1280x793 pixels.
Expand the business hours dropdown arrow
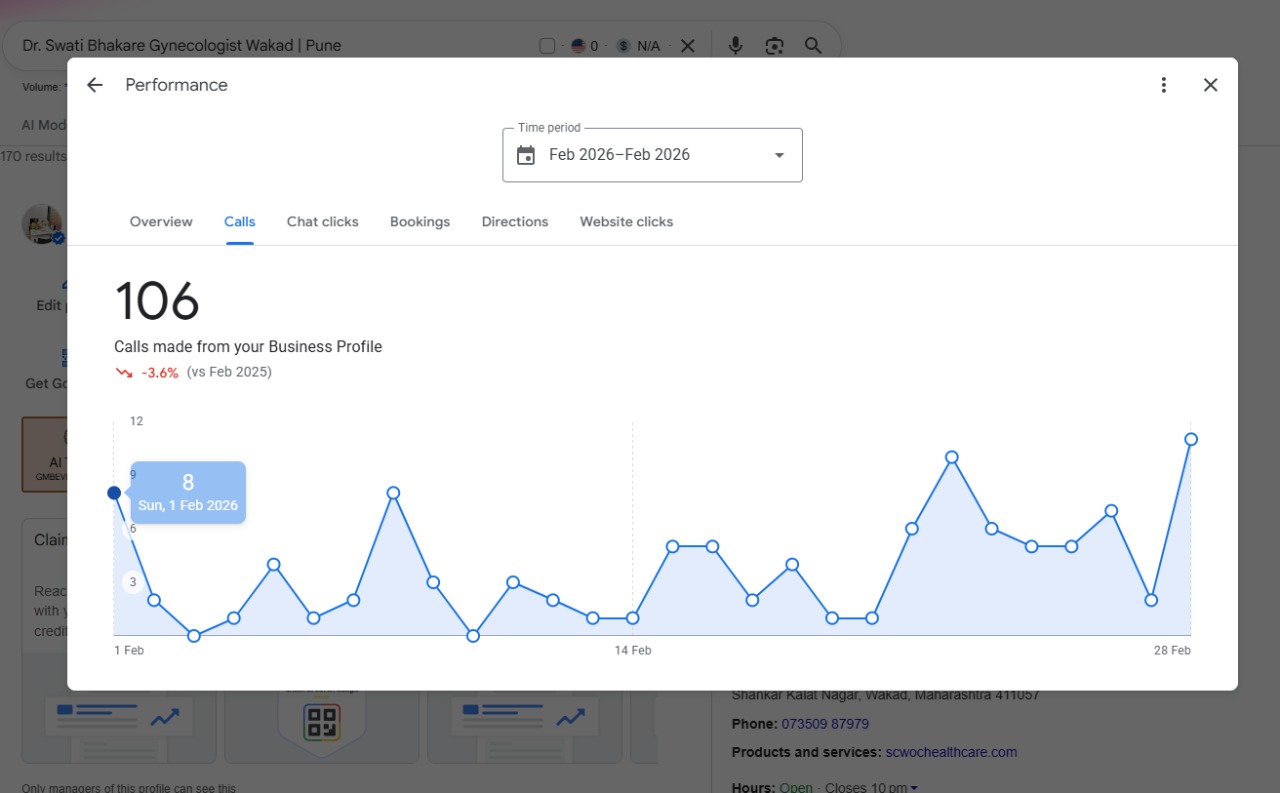coord(914,788)
